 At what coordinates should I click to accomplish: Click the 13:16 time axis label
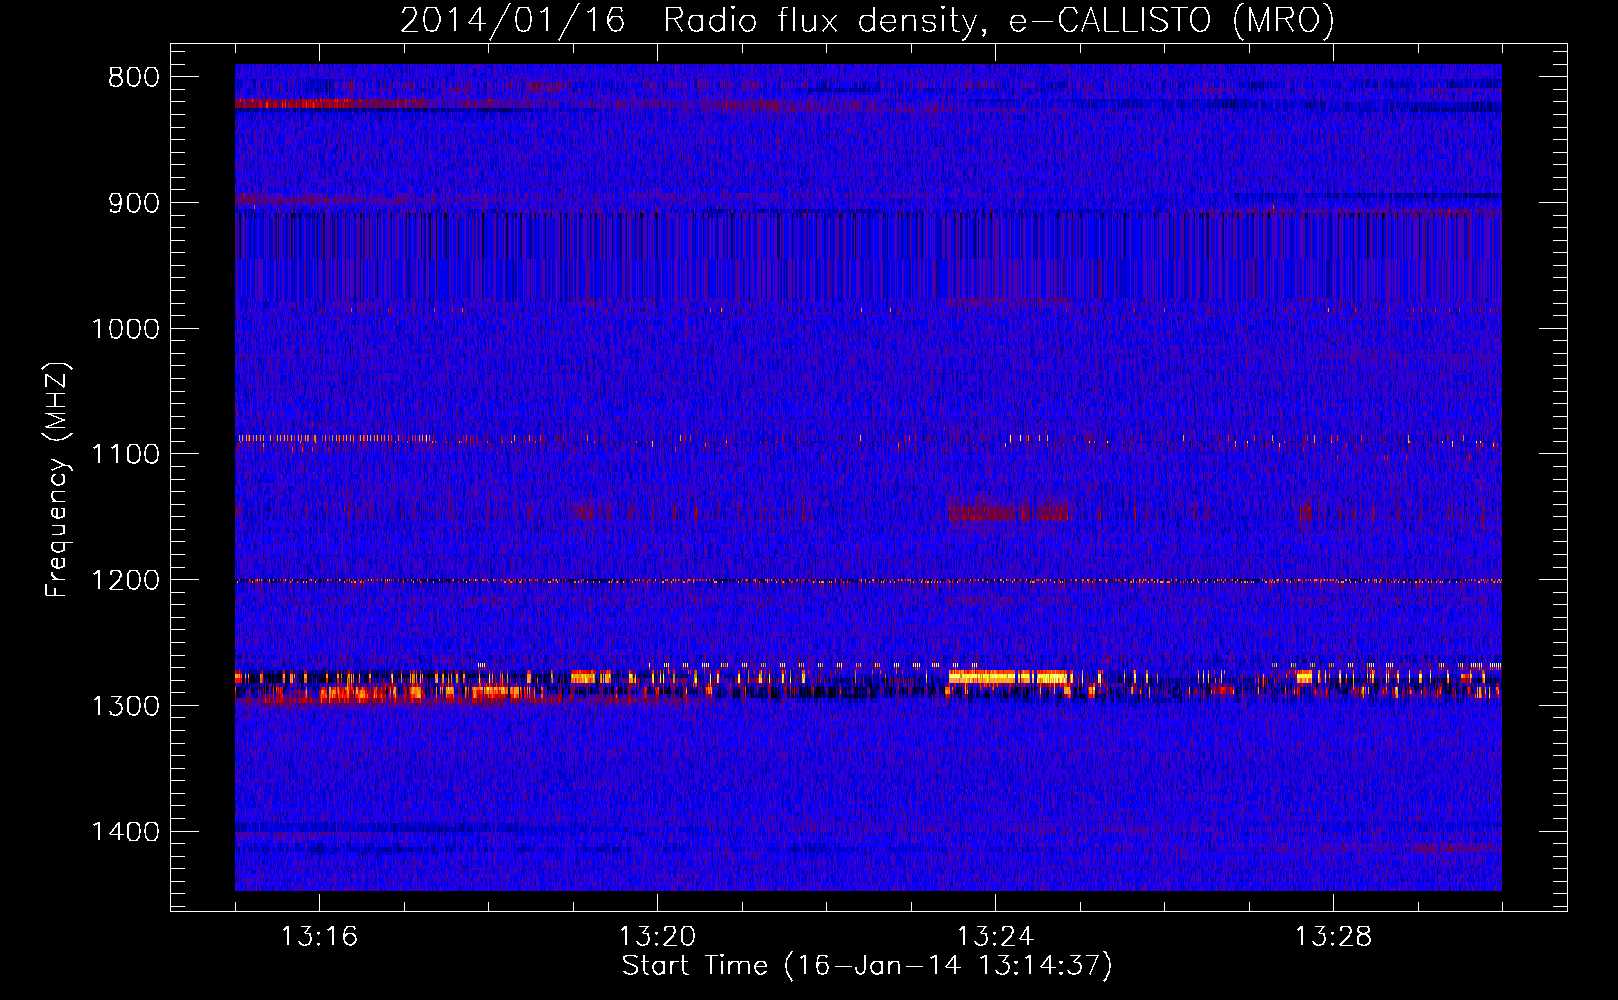pos(319,937)
